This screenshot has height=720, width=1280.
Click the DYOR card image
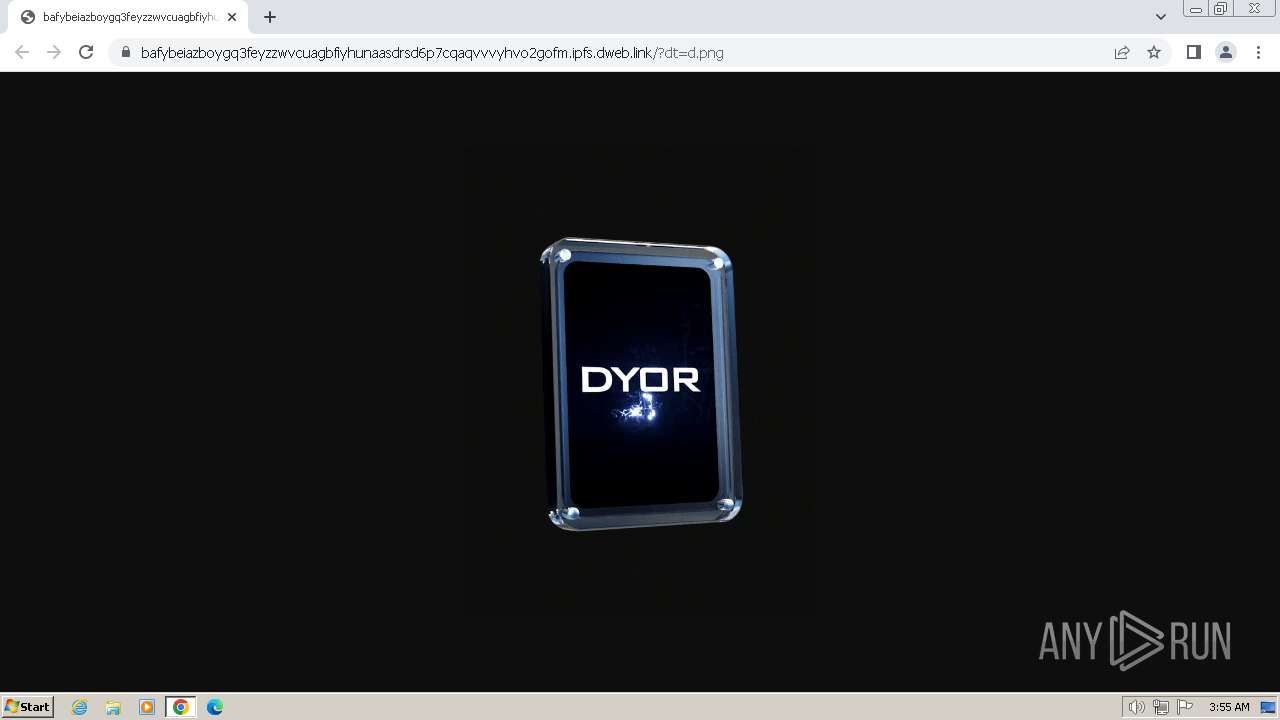pos(641,384)
